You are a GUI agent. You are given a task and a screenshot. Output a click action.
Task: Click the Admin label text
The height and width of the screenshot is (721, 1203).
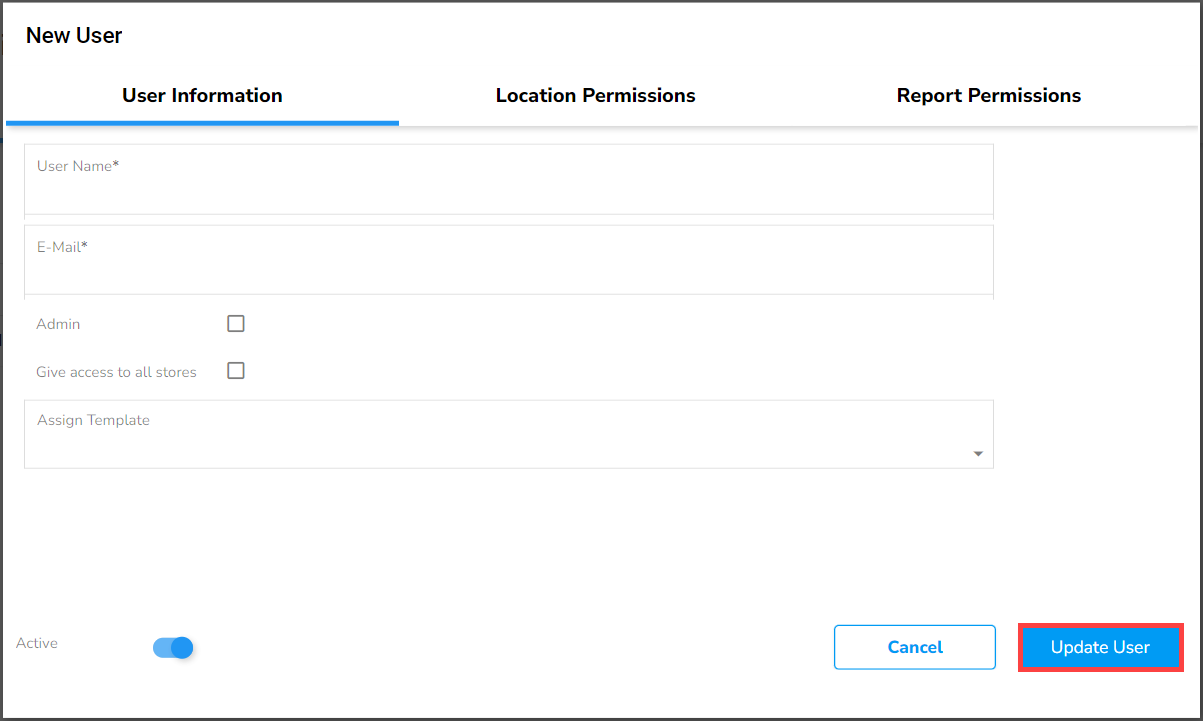(58, 324)
